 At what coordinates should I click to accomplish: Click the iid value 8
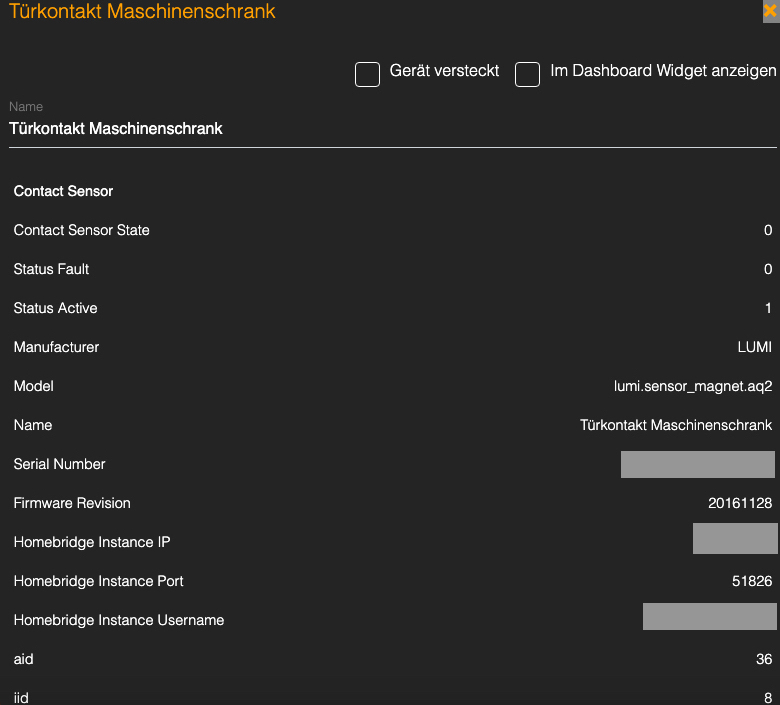[x=768, y=697]
